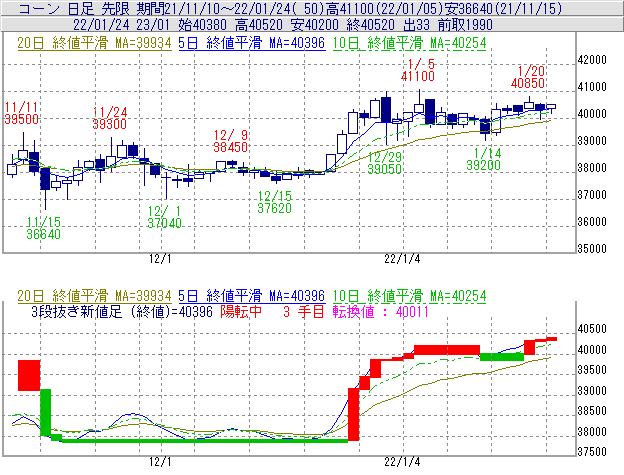Click the 37500 axis label in lower chart

tap(592, 452)
